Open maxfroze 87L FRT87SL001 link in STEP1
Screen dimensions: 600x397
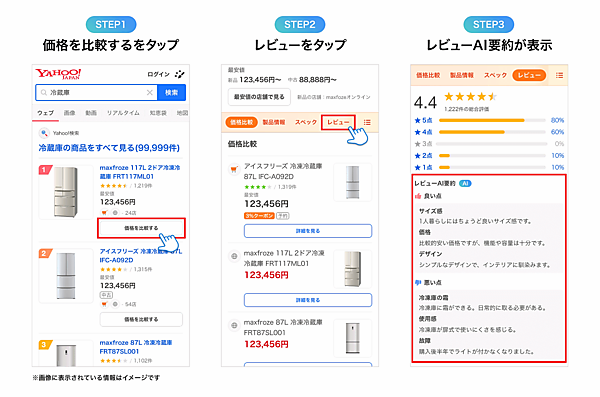pyautogui.click(x=136, y=347)
